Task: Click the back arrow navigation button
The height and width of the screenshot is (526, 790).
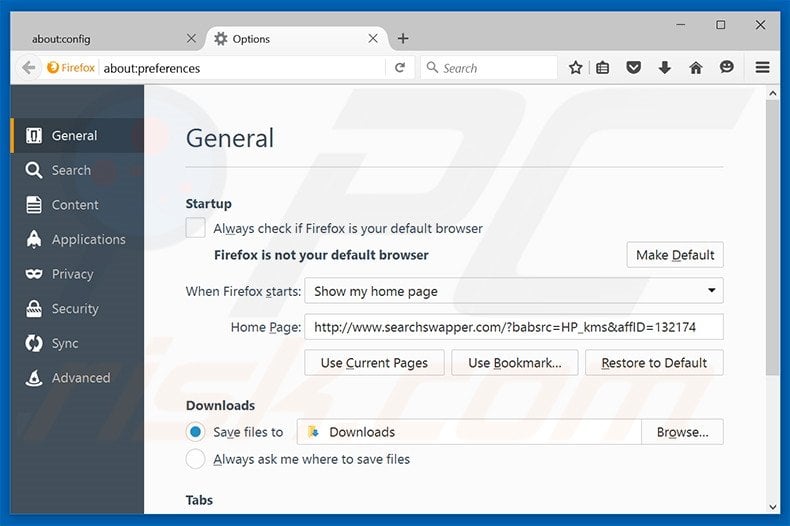Action: click(x=28, y=68)
